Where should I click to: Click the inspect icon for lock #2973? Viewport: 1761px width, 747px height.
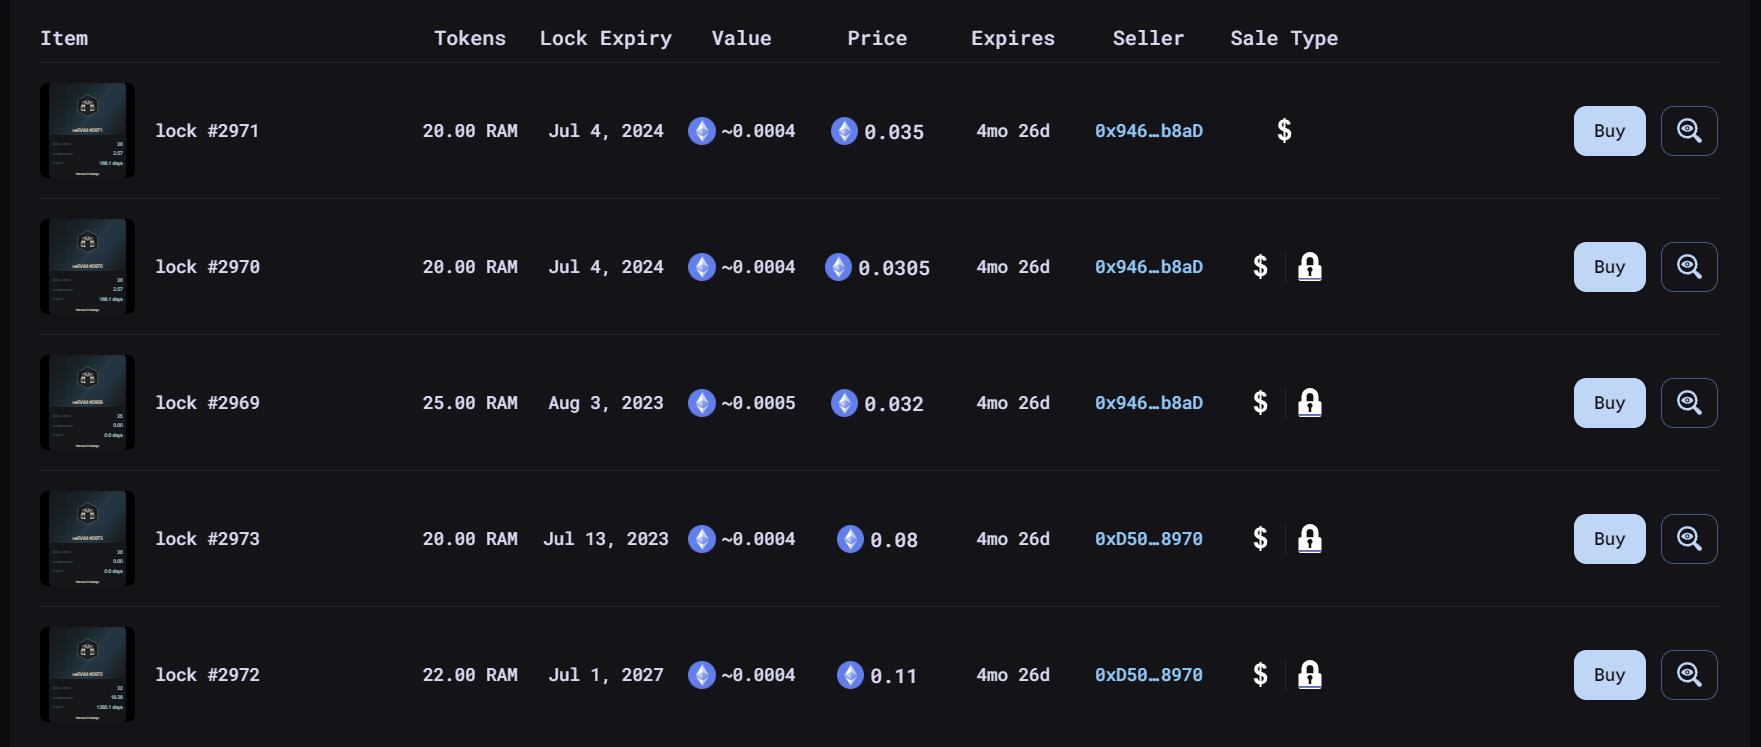(x=1689, y=539)
